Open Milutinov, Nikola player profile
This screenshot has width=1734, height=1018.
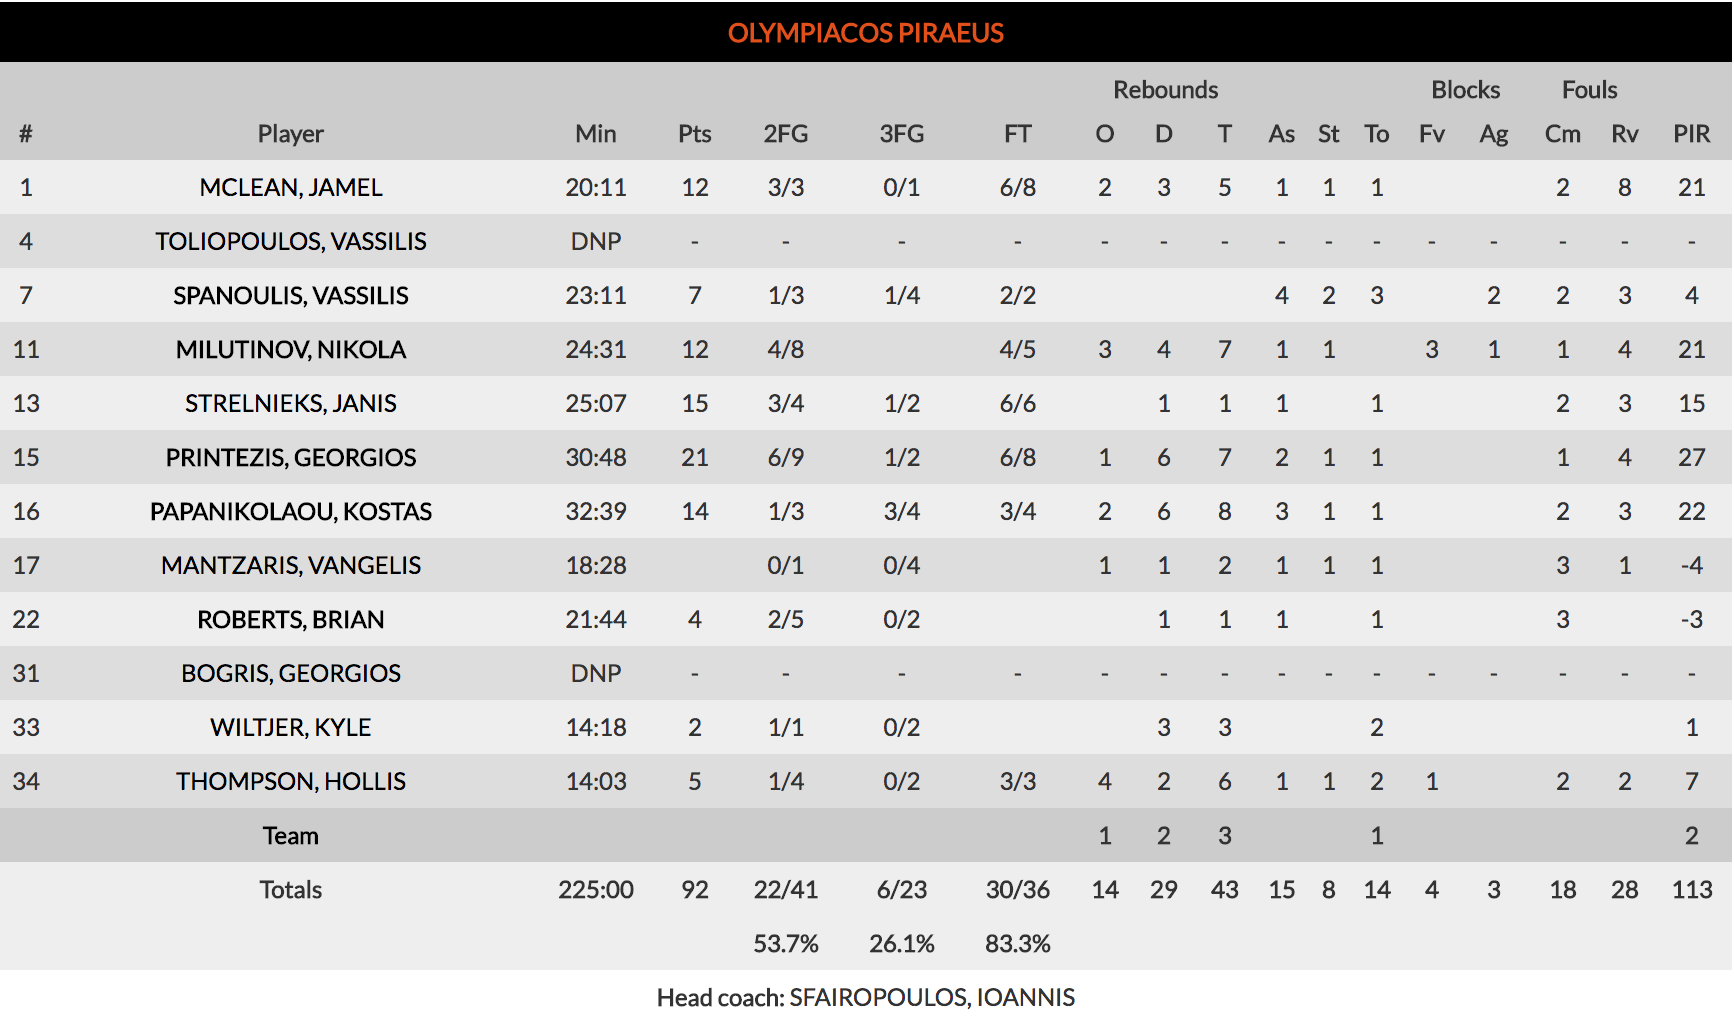point(290,350)
